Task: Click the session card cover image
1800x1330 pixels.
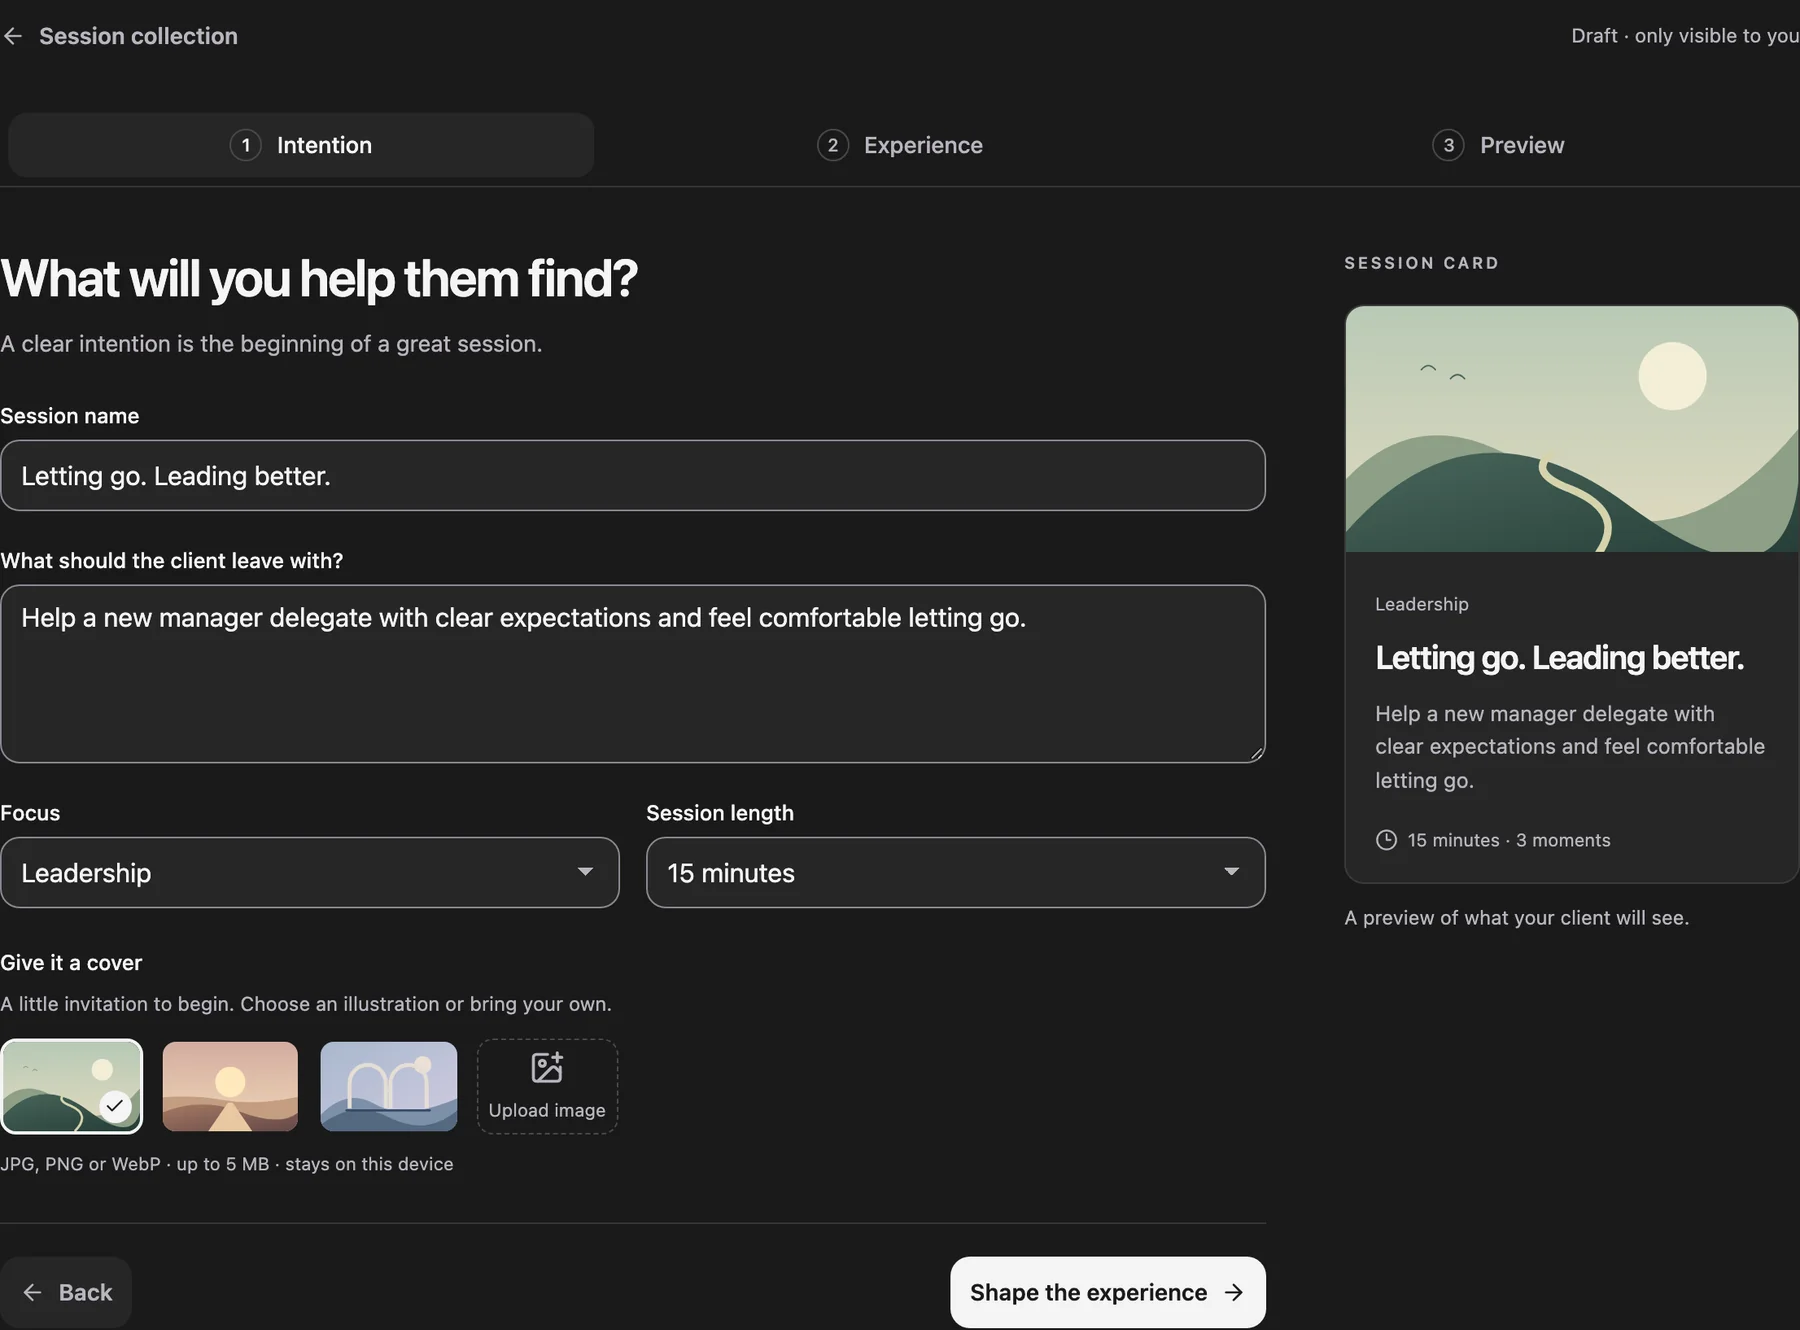Action: click(1572, 429)
